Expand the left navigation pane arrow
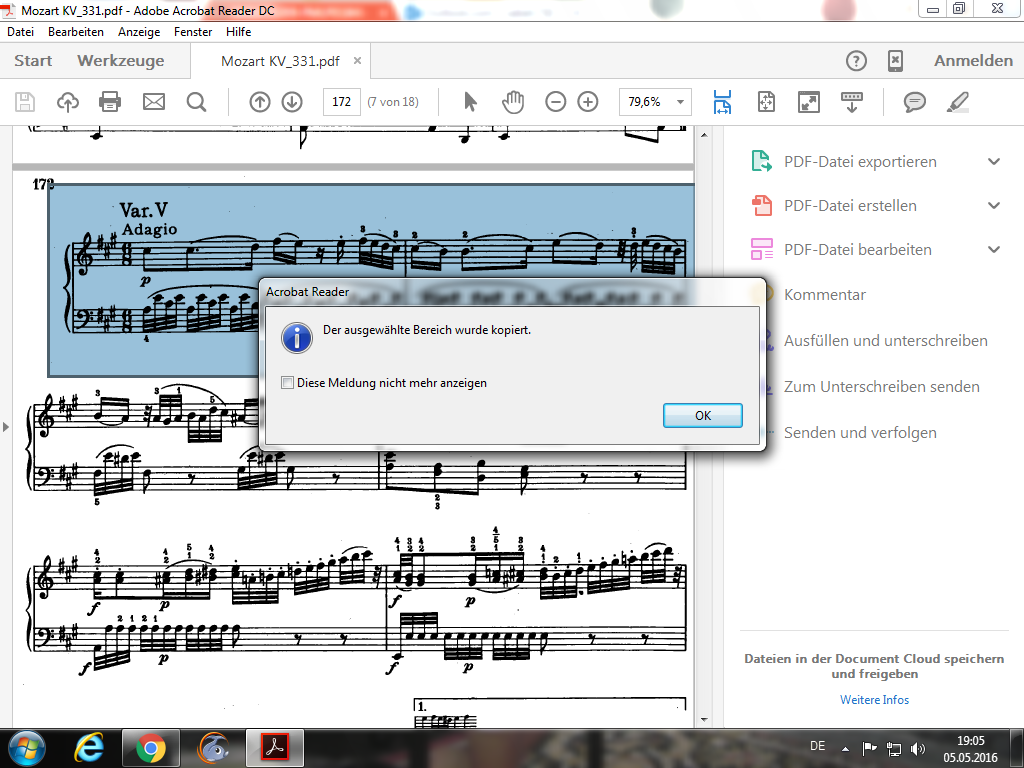Viewport: 1024px width, 768px height. [6, 427]
